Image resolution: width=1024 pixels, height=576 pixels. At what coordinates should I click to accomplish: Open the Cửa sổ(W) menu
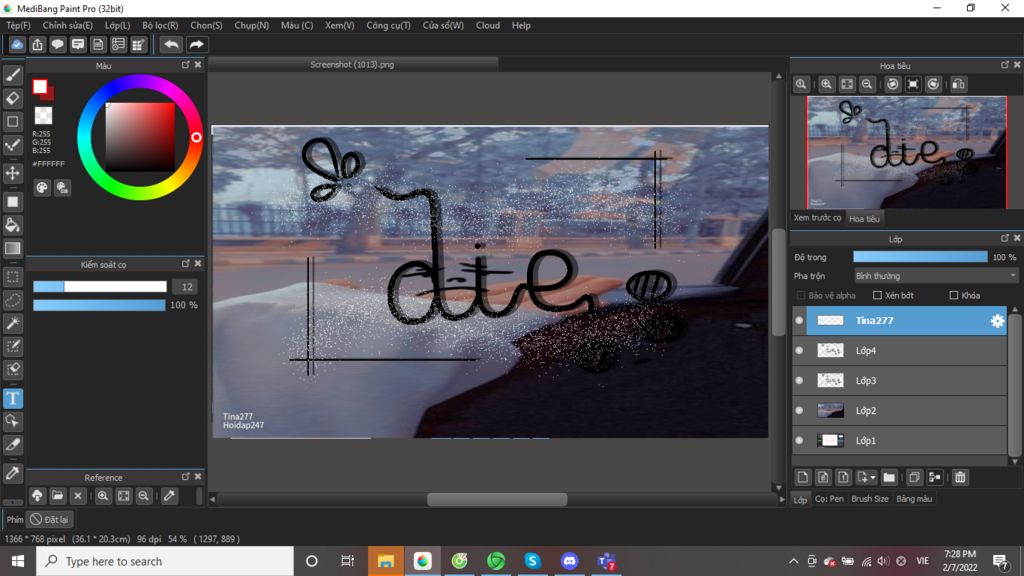[443, 25]
